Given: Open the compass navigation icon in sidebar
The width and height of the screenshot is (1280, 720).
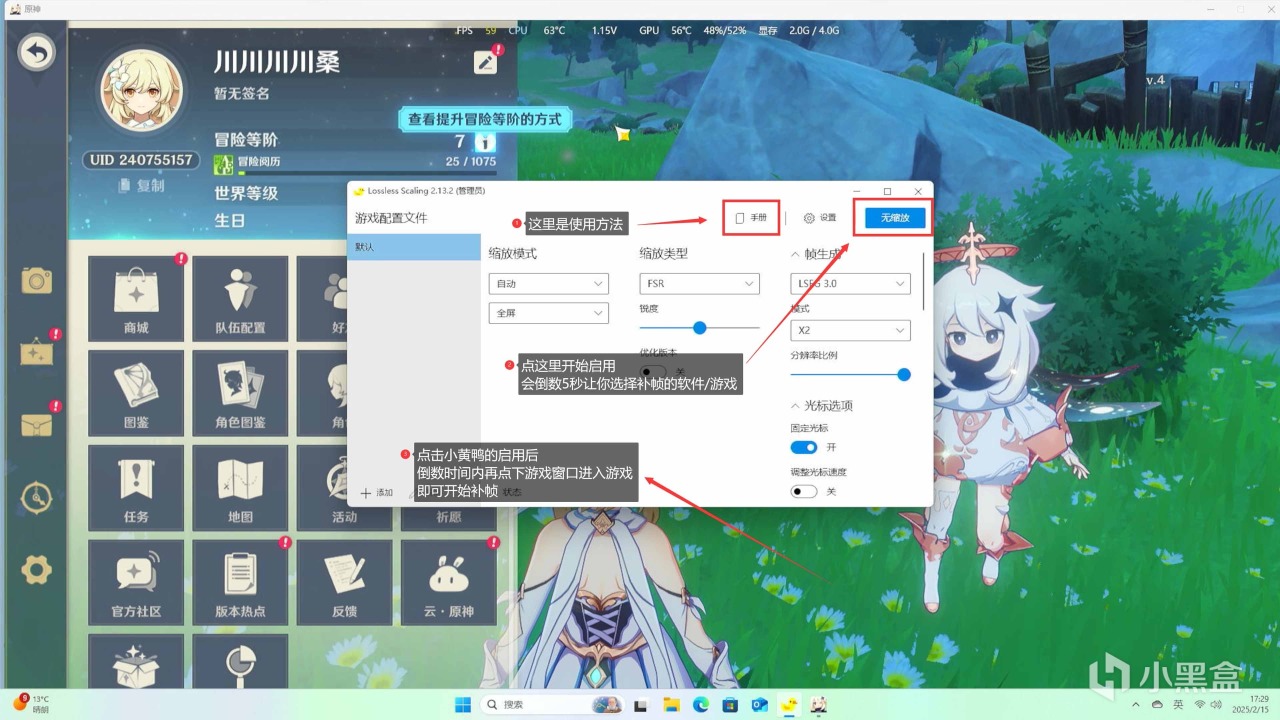Looking at the screenshot, I should pos(37,497).
